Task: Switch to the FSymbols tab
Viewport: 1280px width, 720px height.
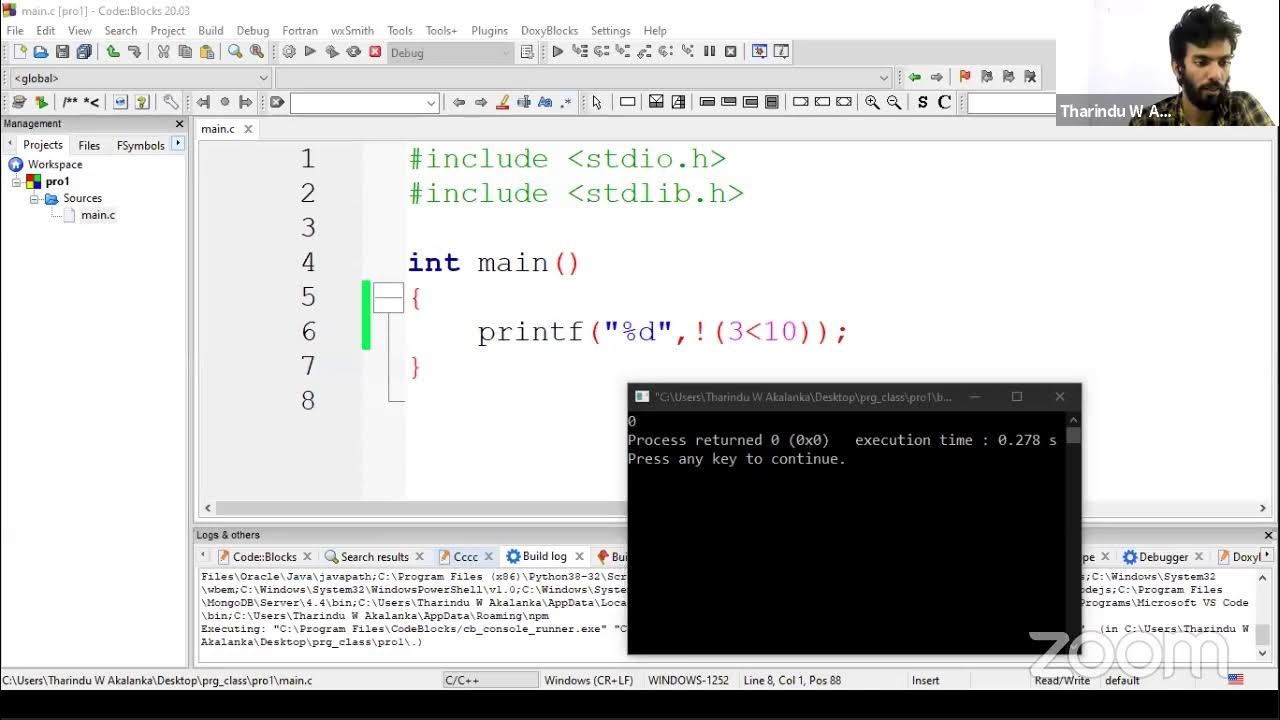Action: point(140,145)
